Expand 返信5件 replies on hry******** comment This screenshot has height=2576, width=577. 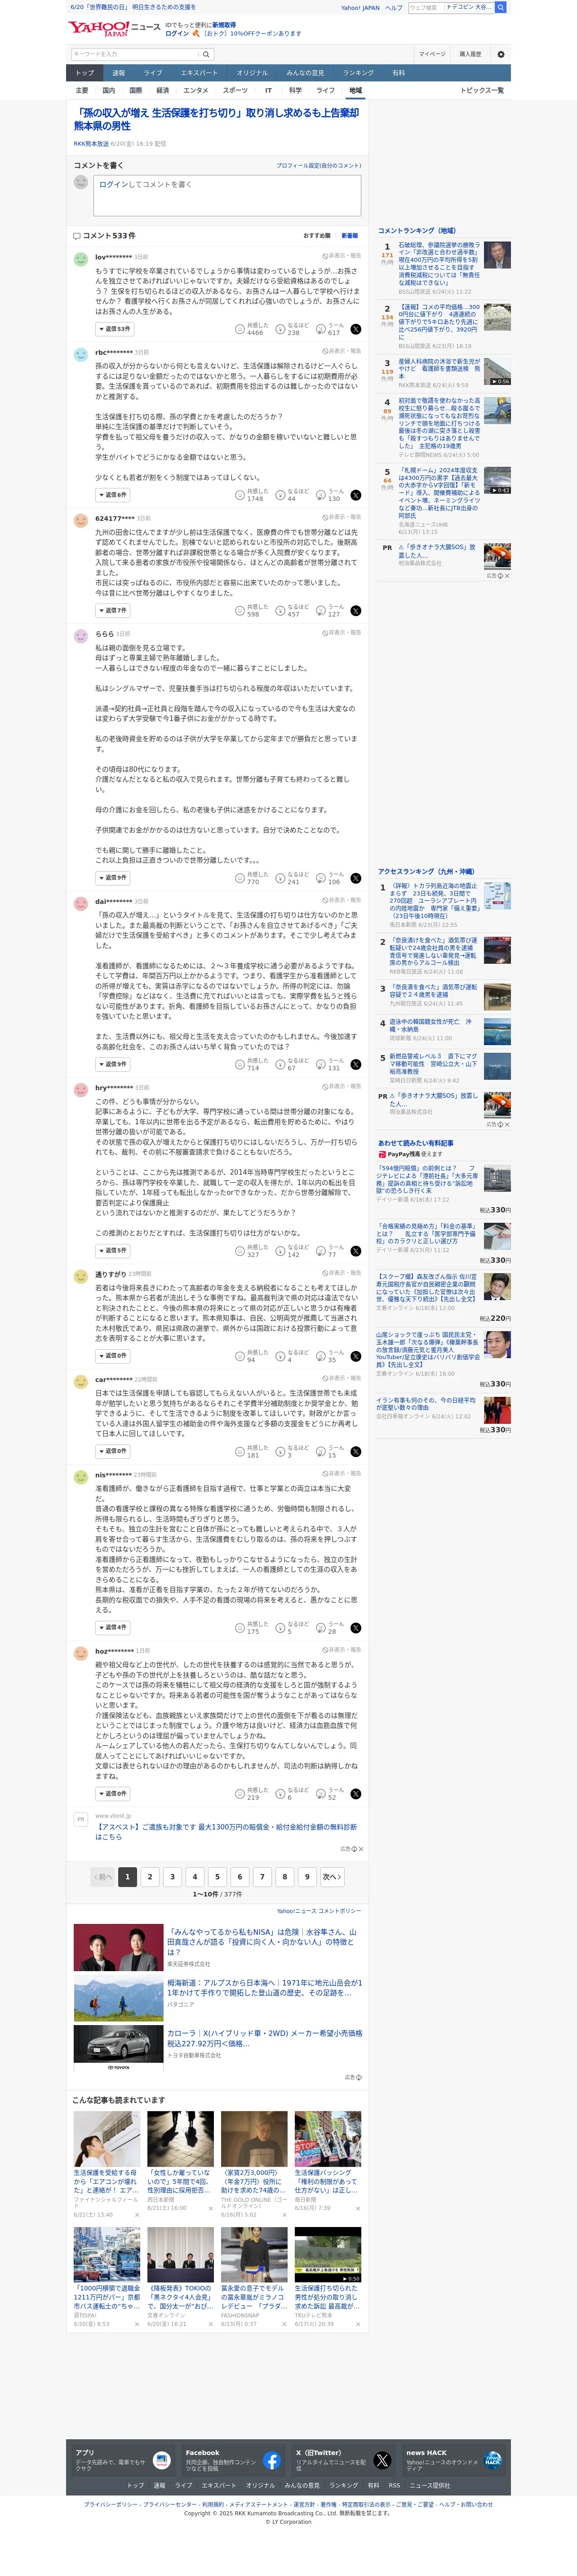[x=112, y=1251]
